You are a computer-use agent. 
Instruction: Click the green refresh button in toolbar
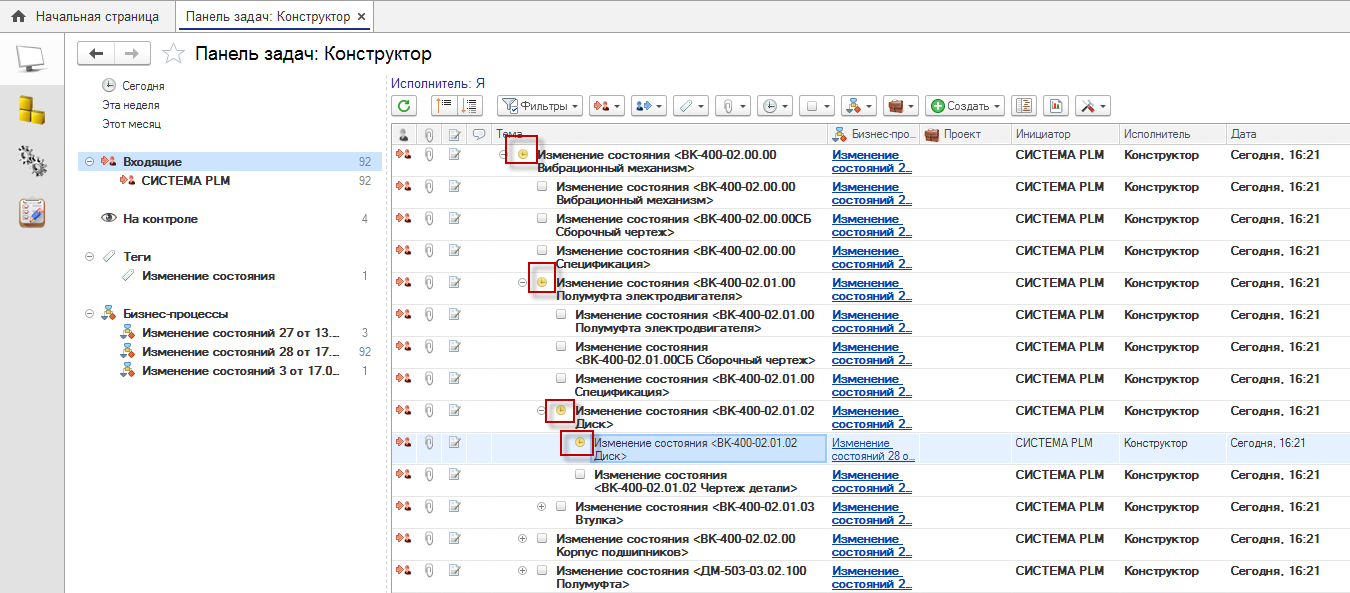click(403, 106)
